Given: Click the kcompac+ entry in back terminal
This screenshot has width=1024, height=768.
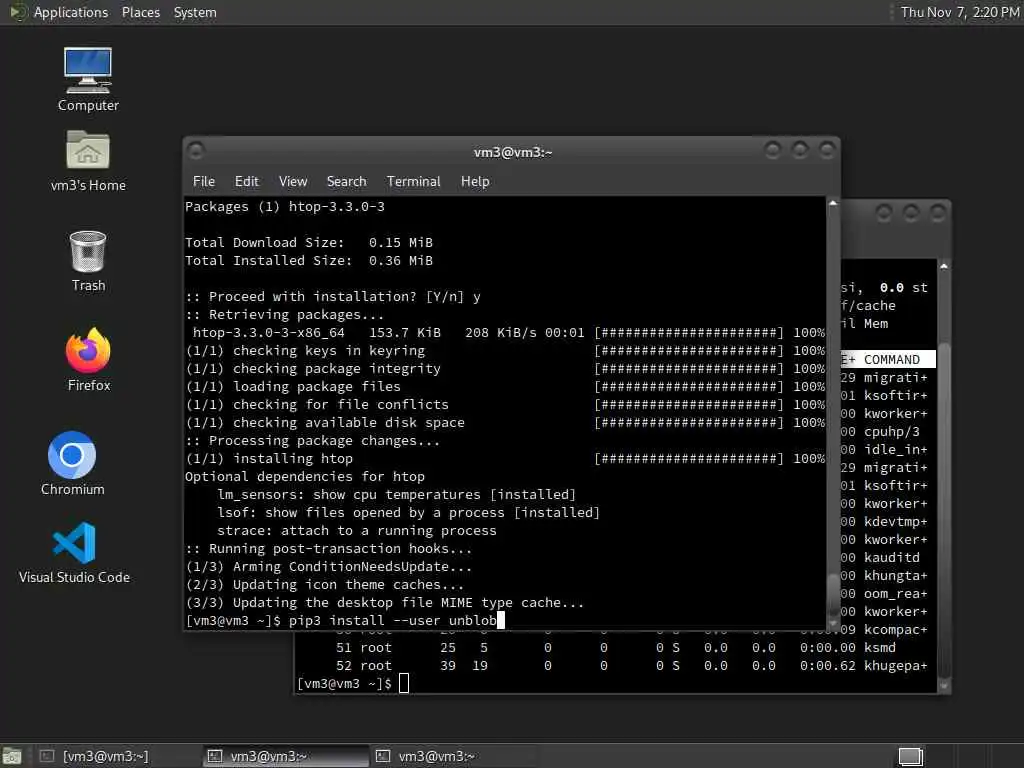Looking at the screenshot, I should point(895,630).
